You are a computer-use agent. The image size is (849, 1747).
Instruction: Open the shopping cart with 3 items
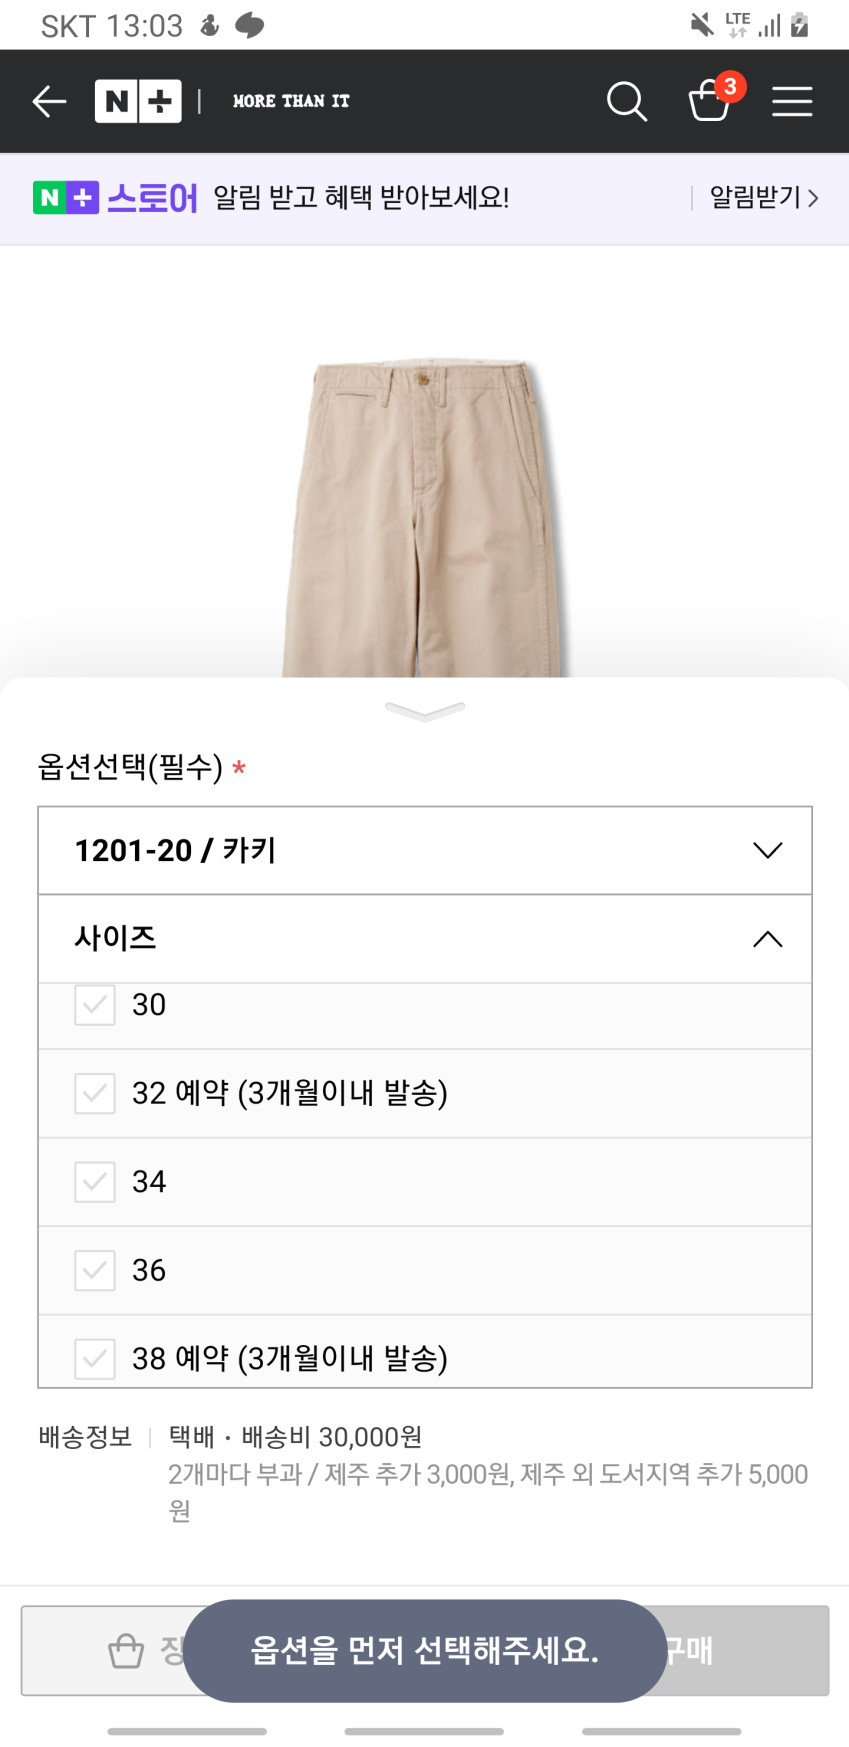click(711, 100)
